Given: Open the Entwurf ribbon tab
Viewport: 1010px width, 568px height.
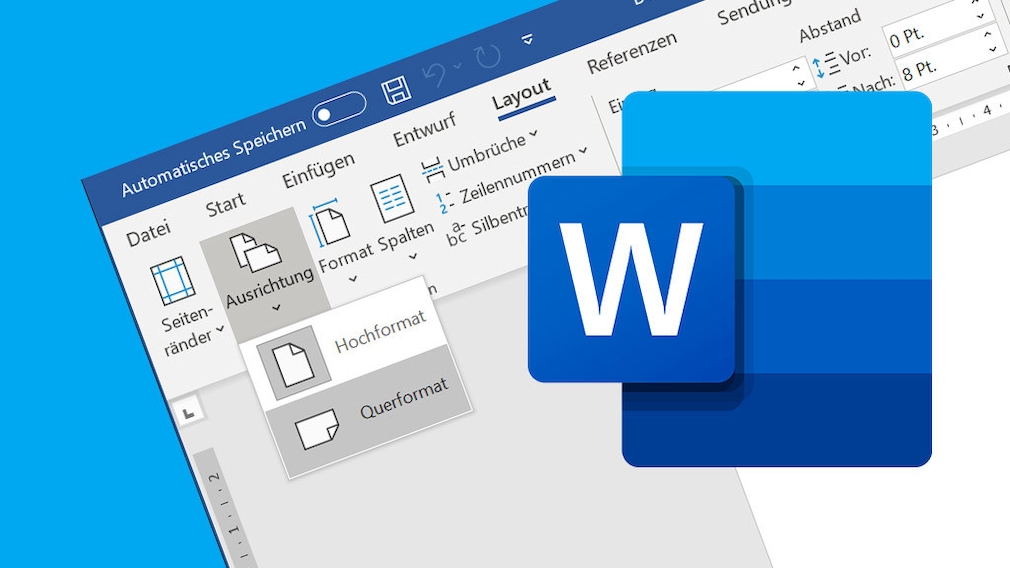Looking at the screenshot, I should tap(425, 129).
